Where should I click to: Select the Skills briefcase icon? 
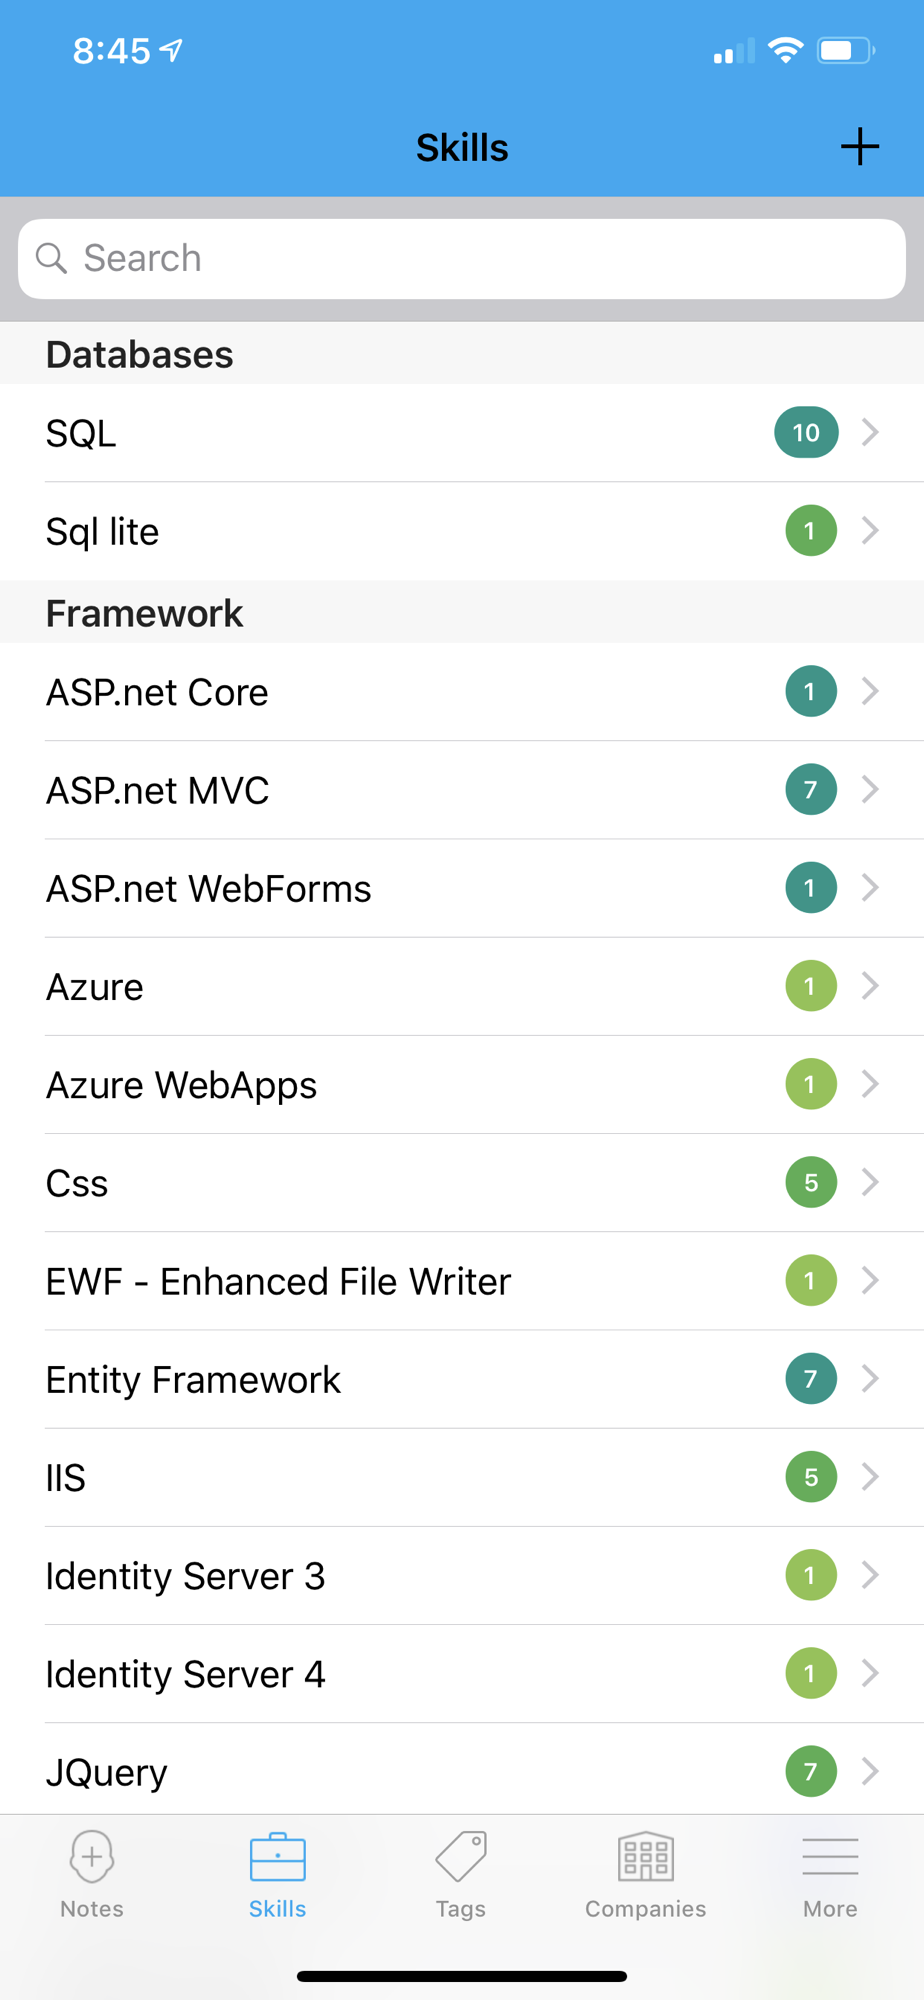tap(277, 1858)
